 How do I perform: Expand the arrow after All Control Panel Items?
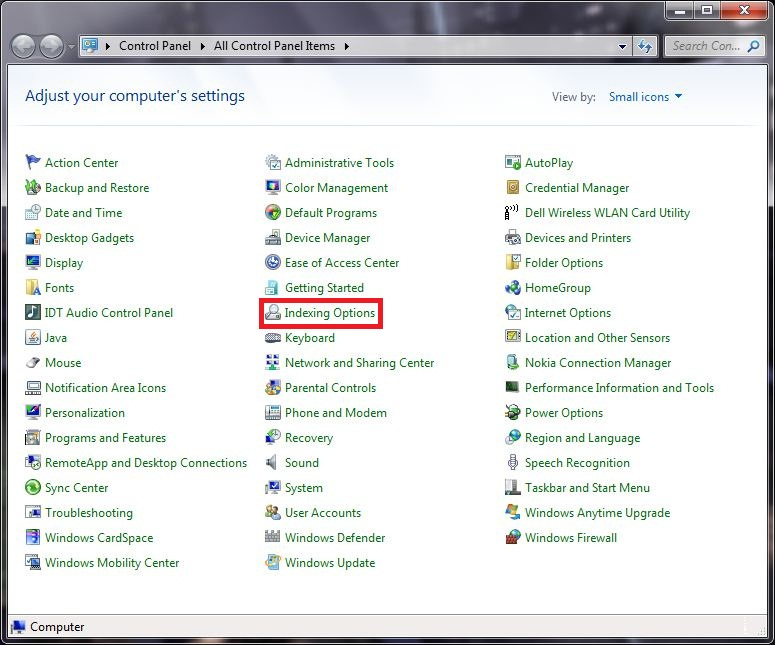pyautogui.click(x=346, y=46)
